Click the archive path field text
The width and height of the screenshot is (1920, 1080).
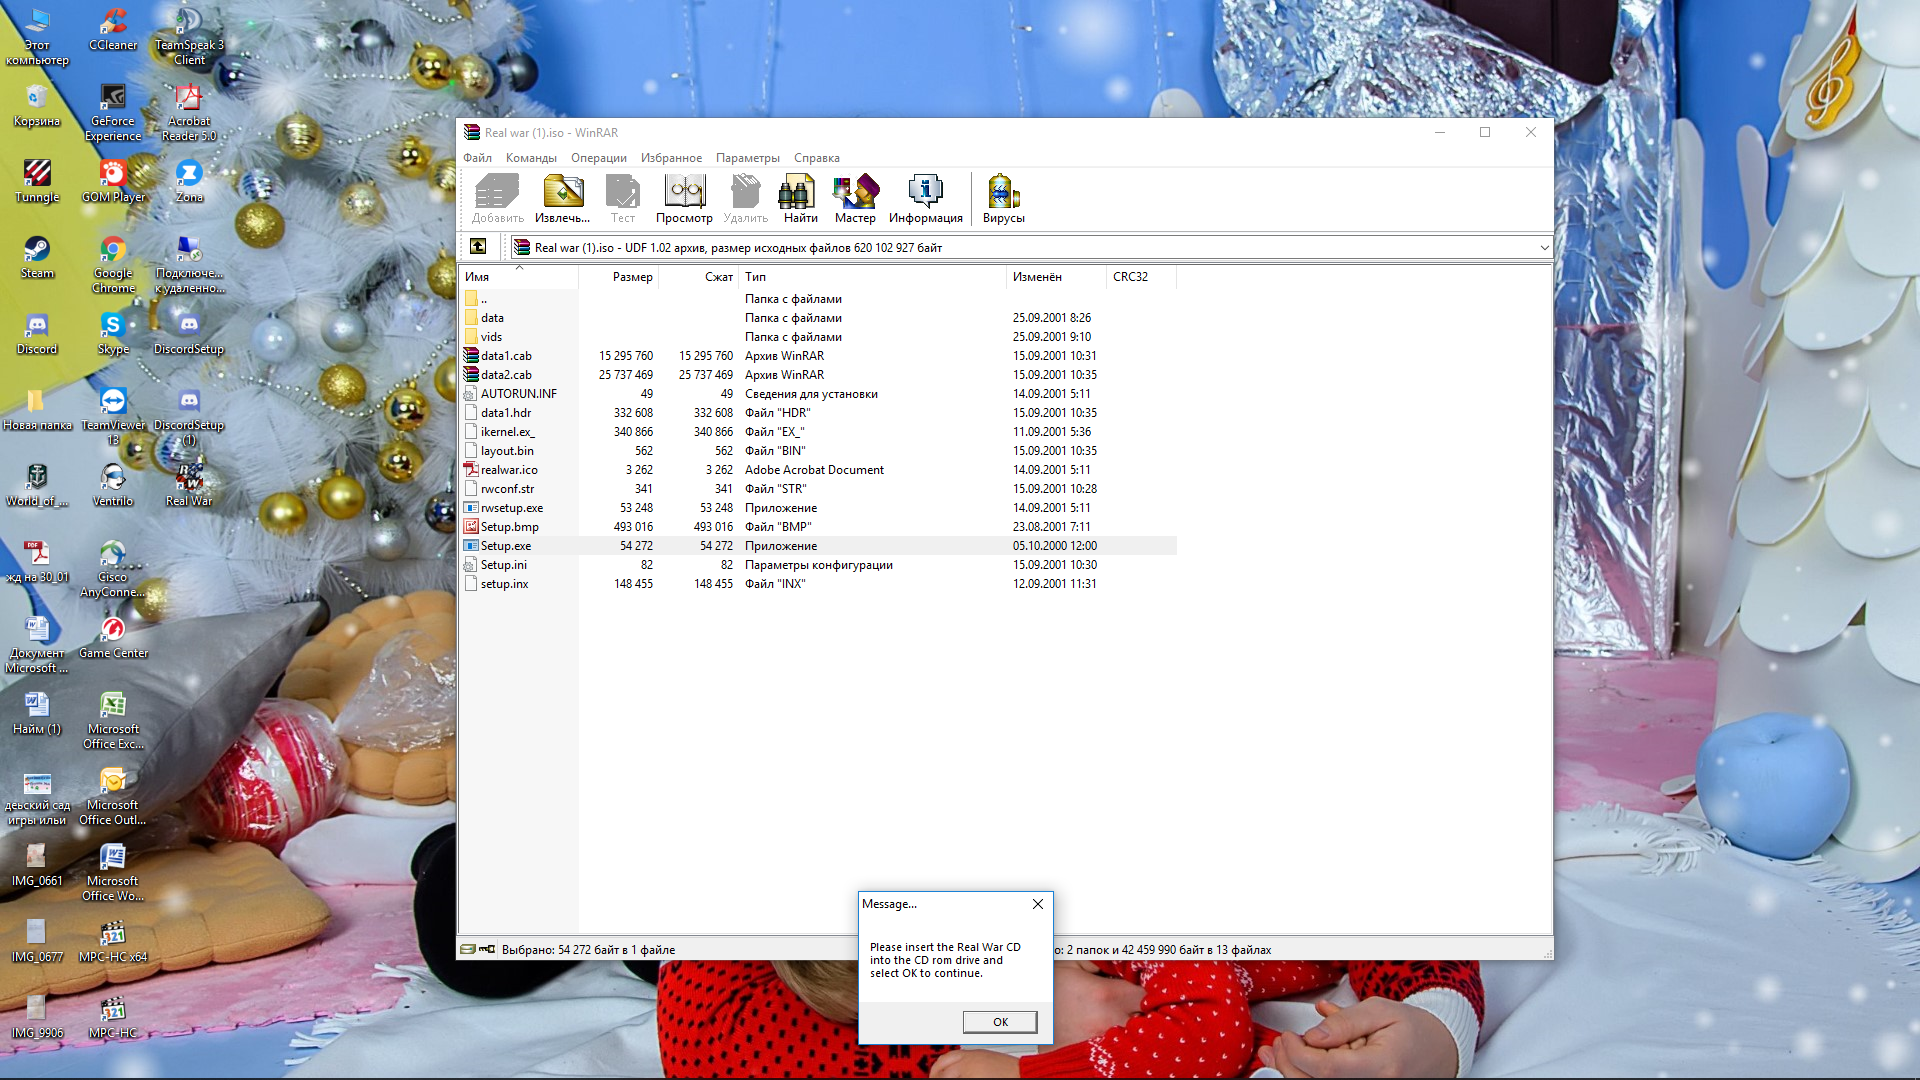click(x=738, y=247)
